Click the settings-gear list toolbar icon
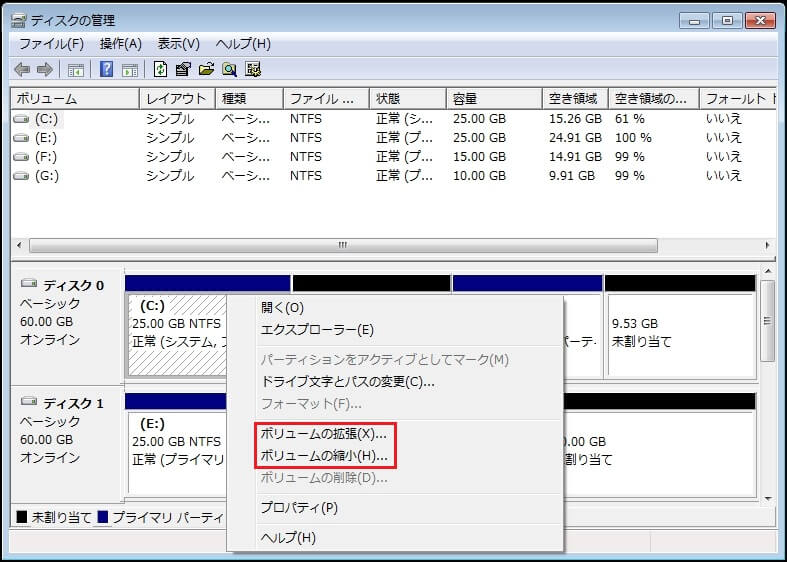 click(253, 69)
